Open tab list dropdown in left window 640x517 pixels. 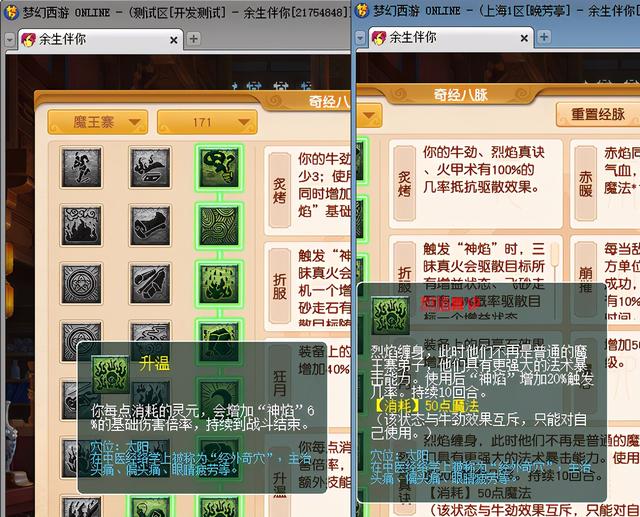pyautogui.click(x=9, y=40)
